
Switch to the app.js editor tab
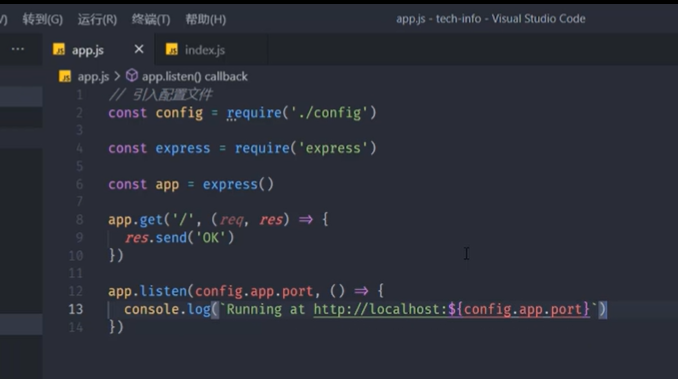tap(99, 50)
